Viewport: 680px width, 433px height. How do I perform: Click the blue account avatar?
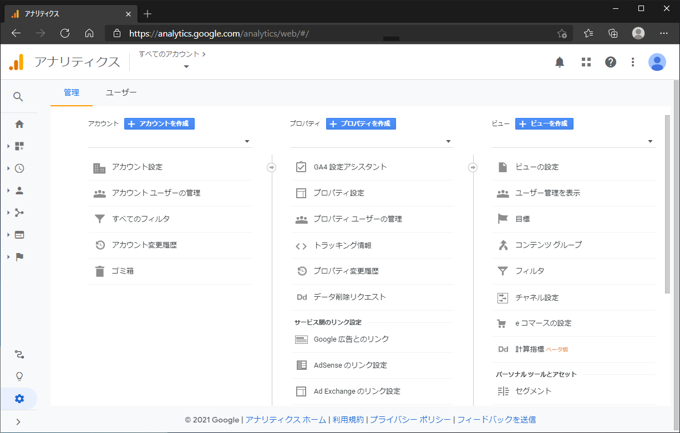(657, 62)
